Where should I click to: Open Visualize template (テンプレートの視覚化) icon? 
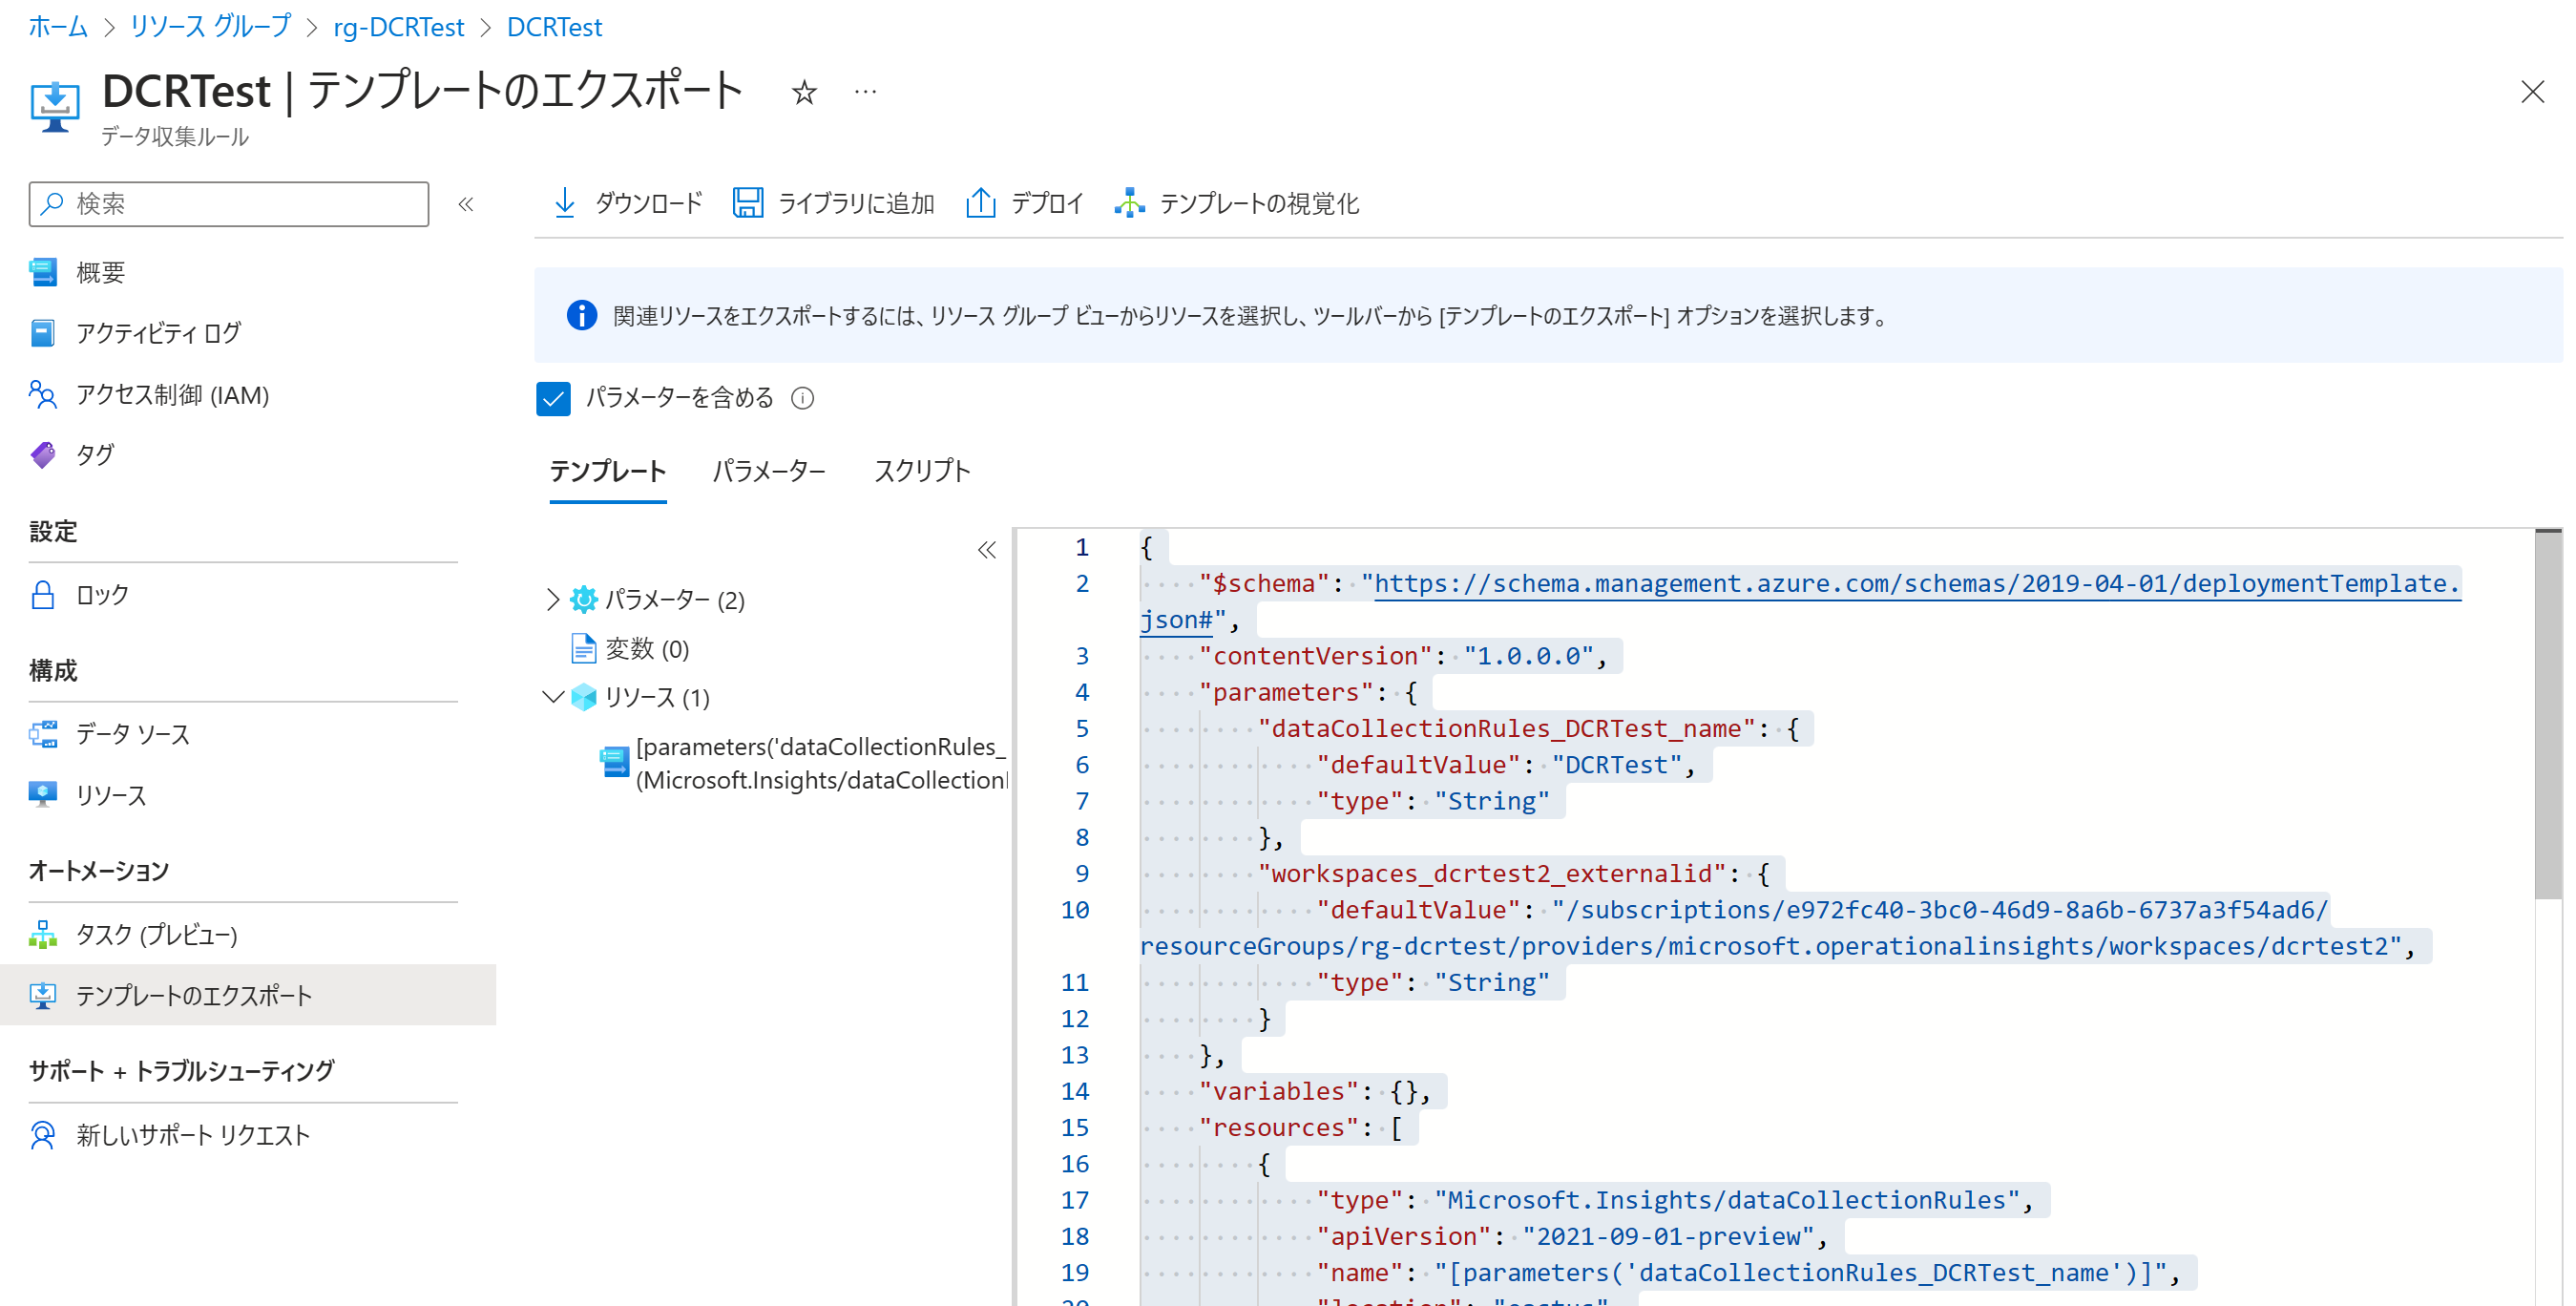(1129, 203)
